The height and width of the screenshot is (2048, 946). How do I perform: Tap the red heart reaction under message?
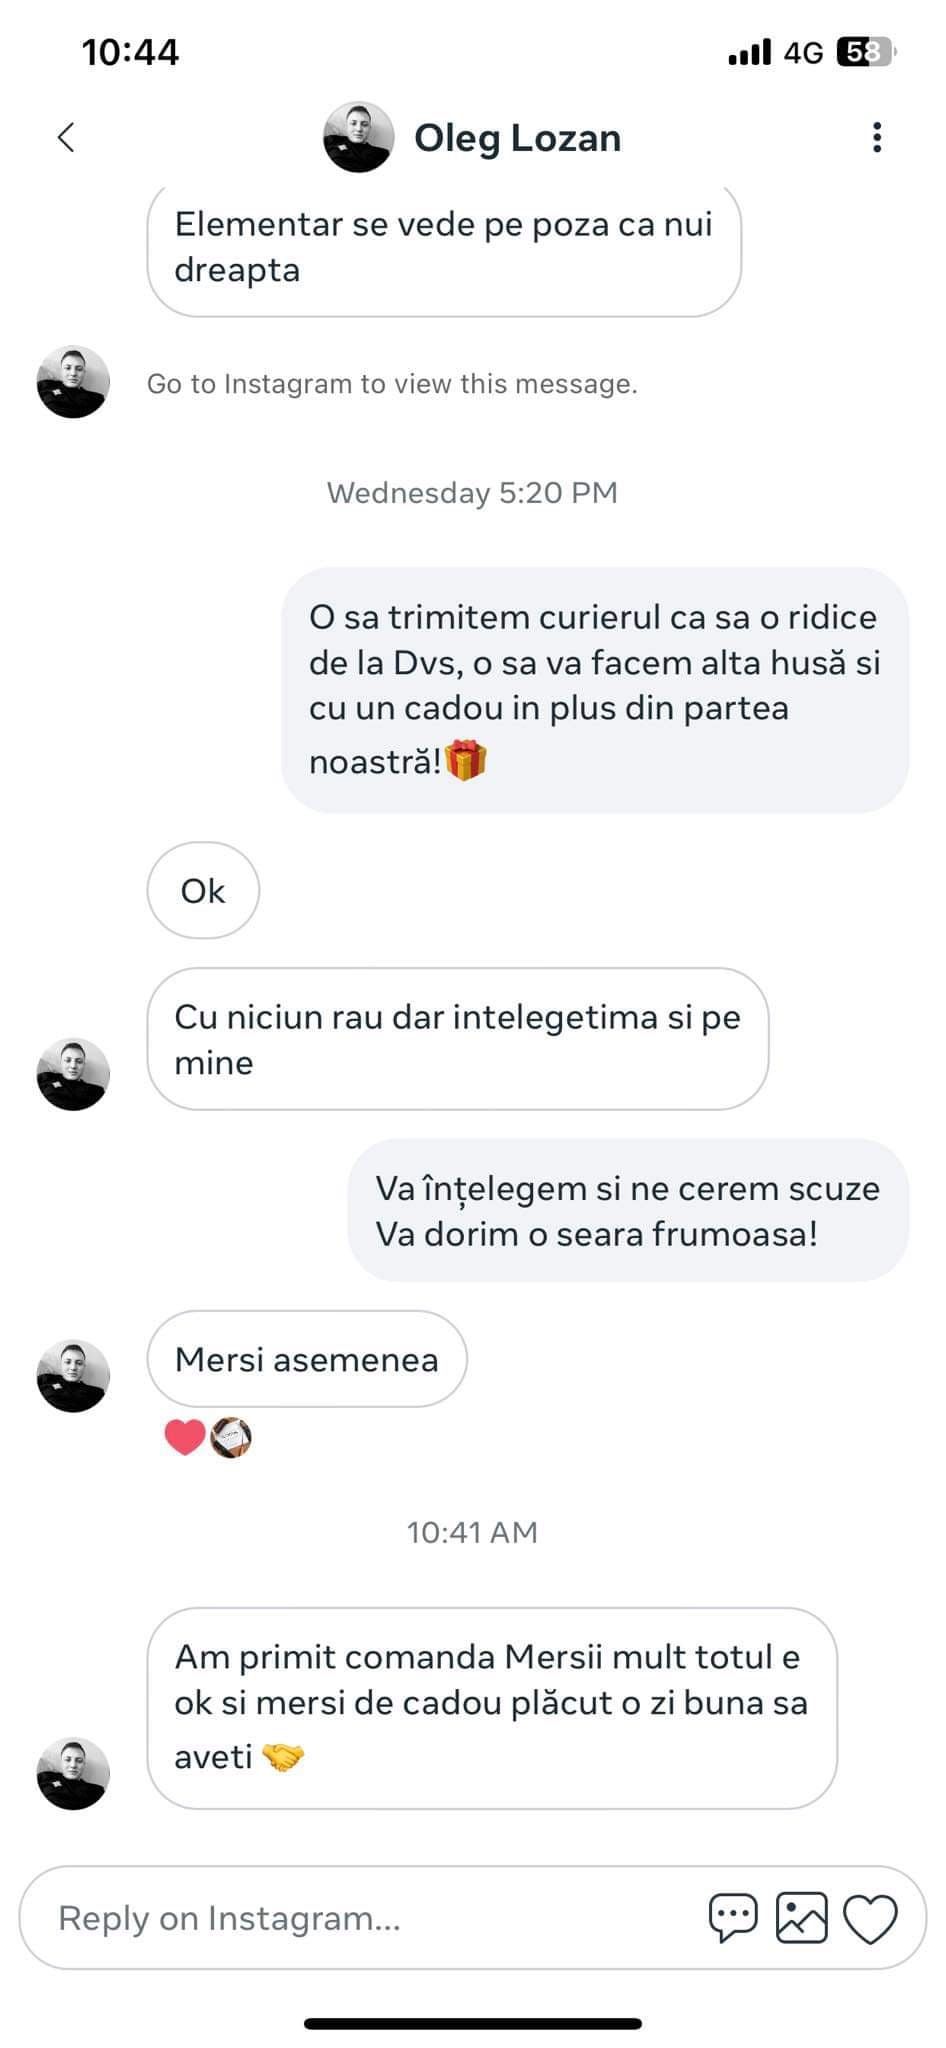tap(185, 1437)
